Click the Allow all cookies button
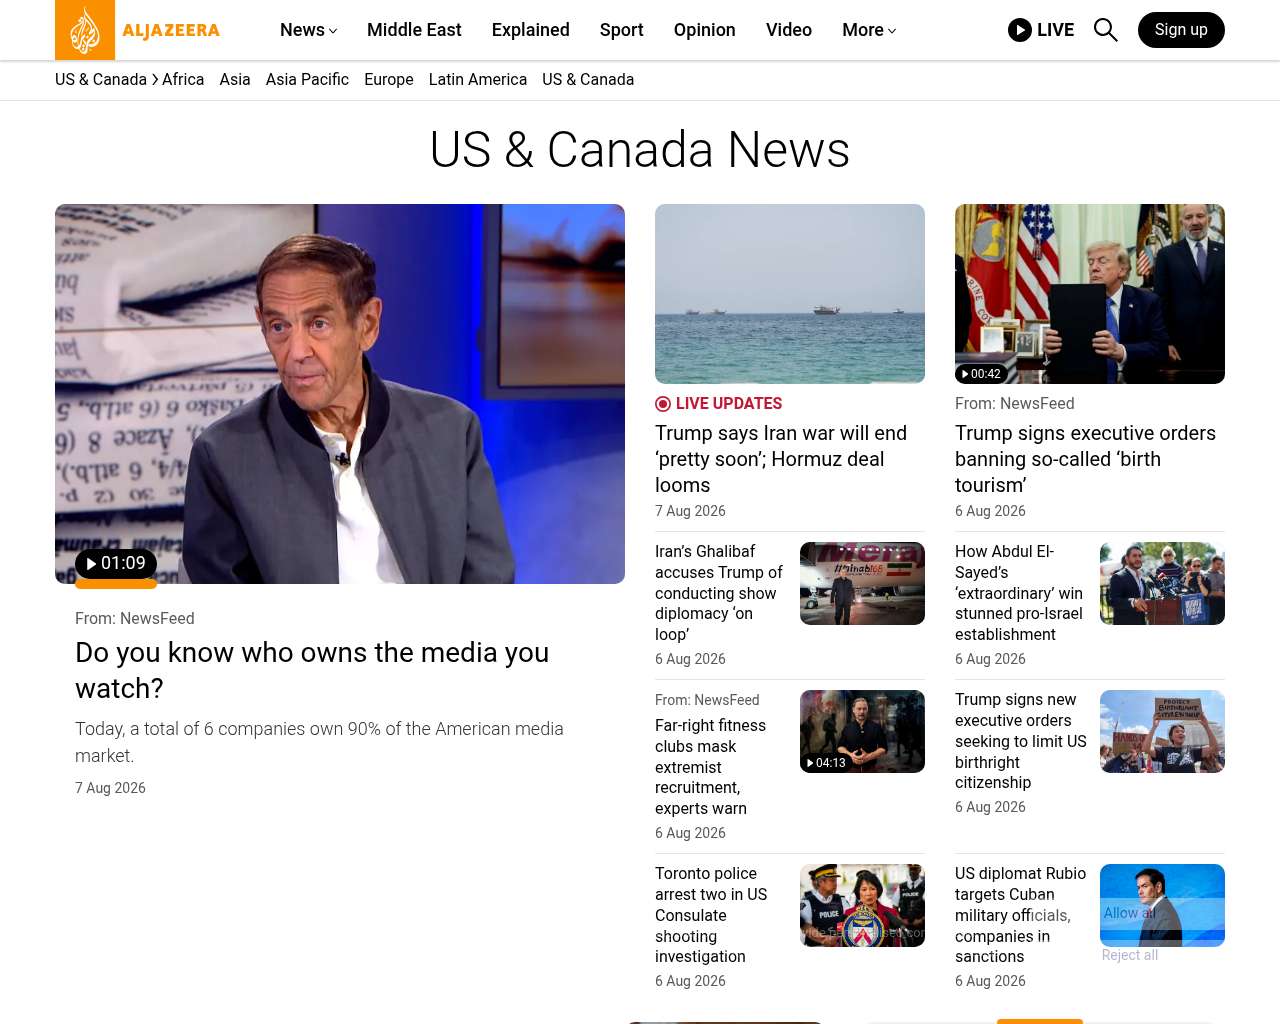The width and height of the screenshot is (1280, 1024). pos(1129,913)
